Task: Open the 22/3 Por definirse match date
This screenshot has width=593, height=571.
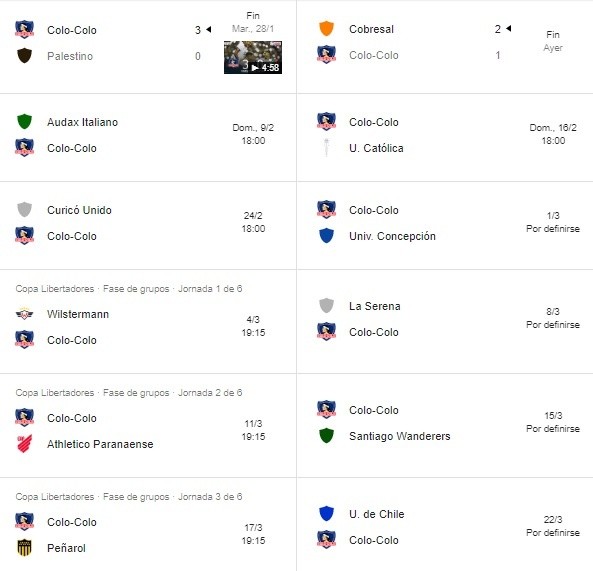Action: click(553, 526)
